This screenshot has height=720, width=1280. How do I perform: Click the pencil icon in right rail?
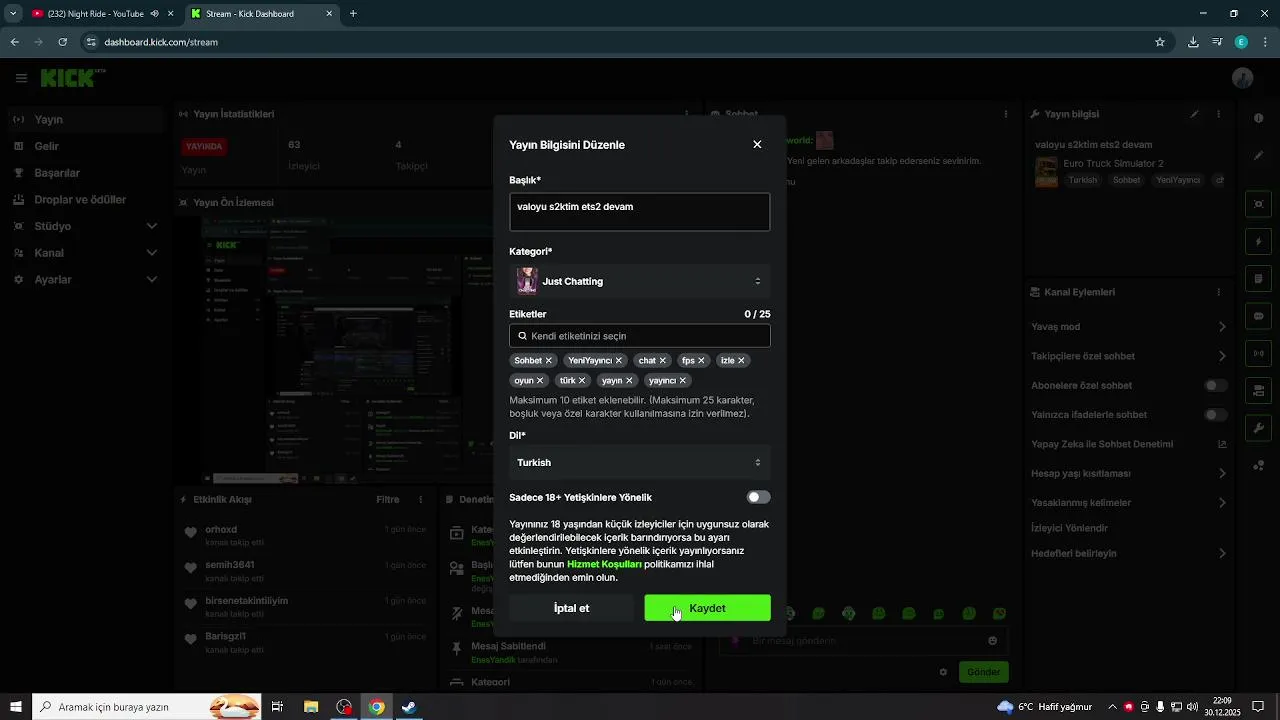click(1259, 156)
